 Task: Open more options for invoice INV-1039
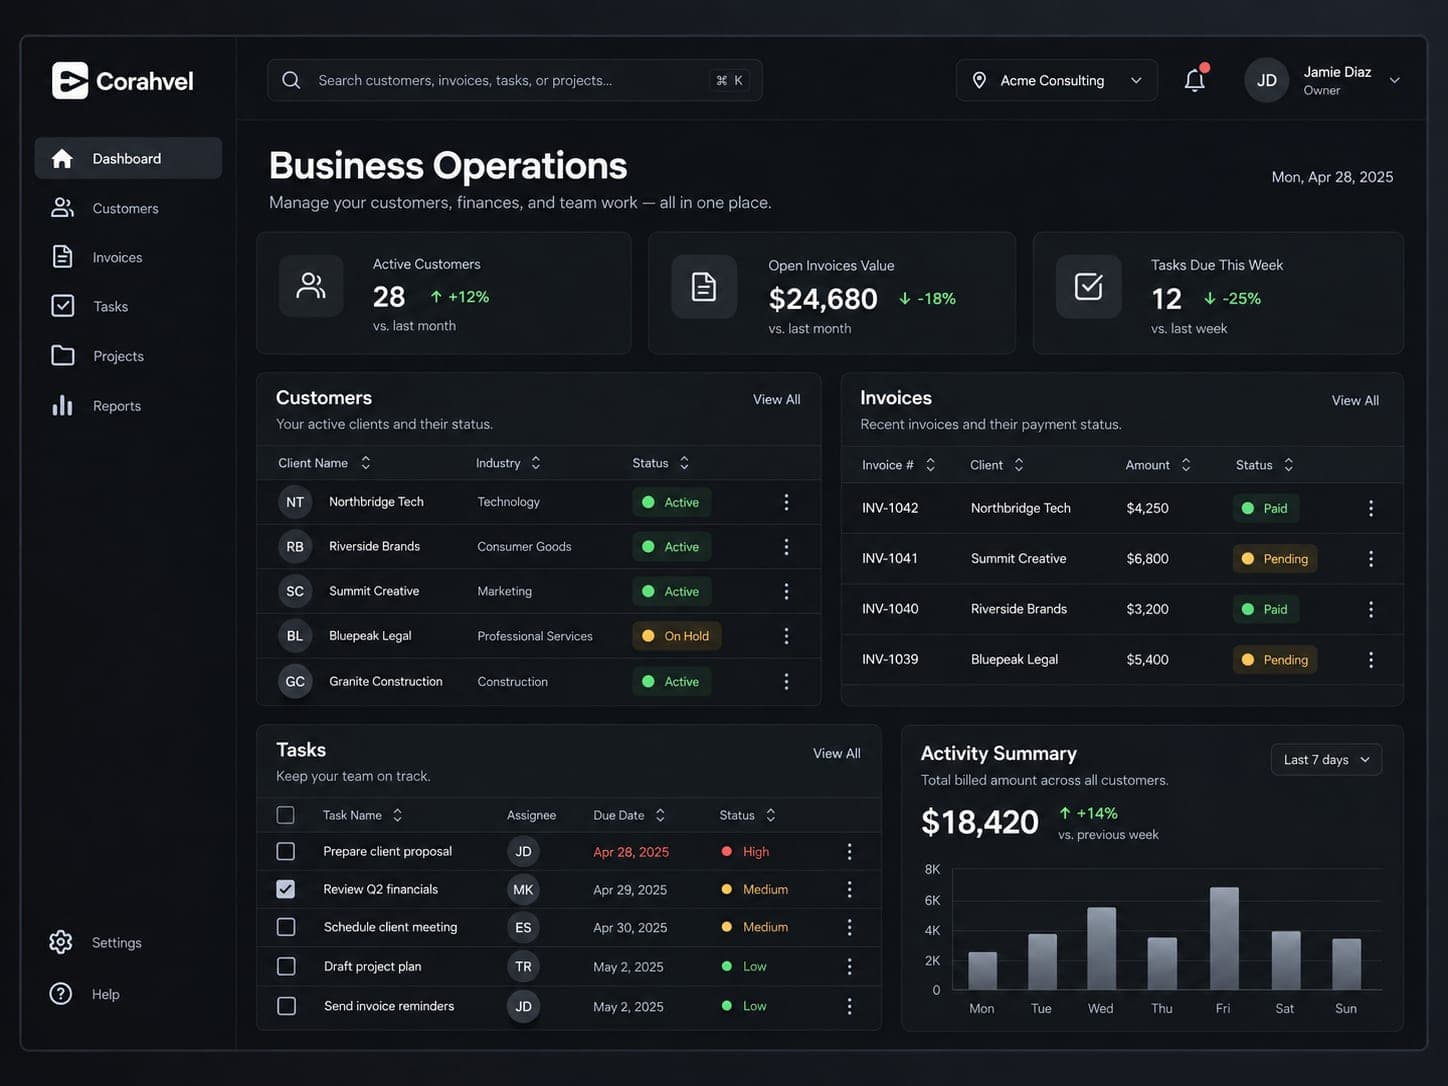pyautogui.click(x=1371, y=660)
